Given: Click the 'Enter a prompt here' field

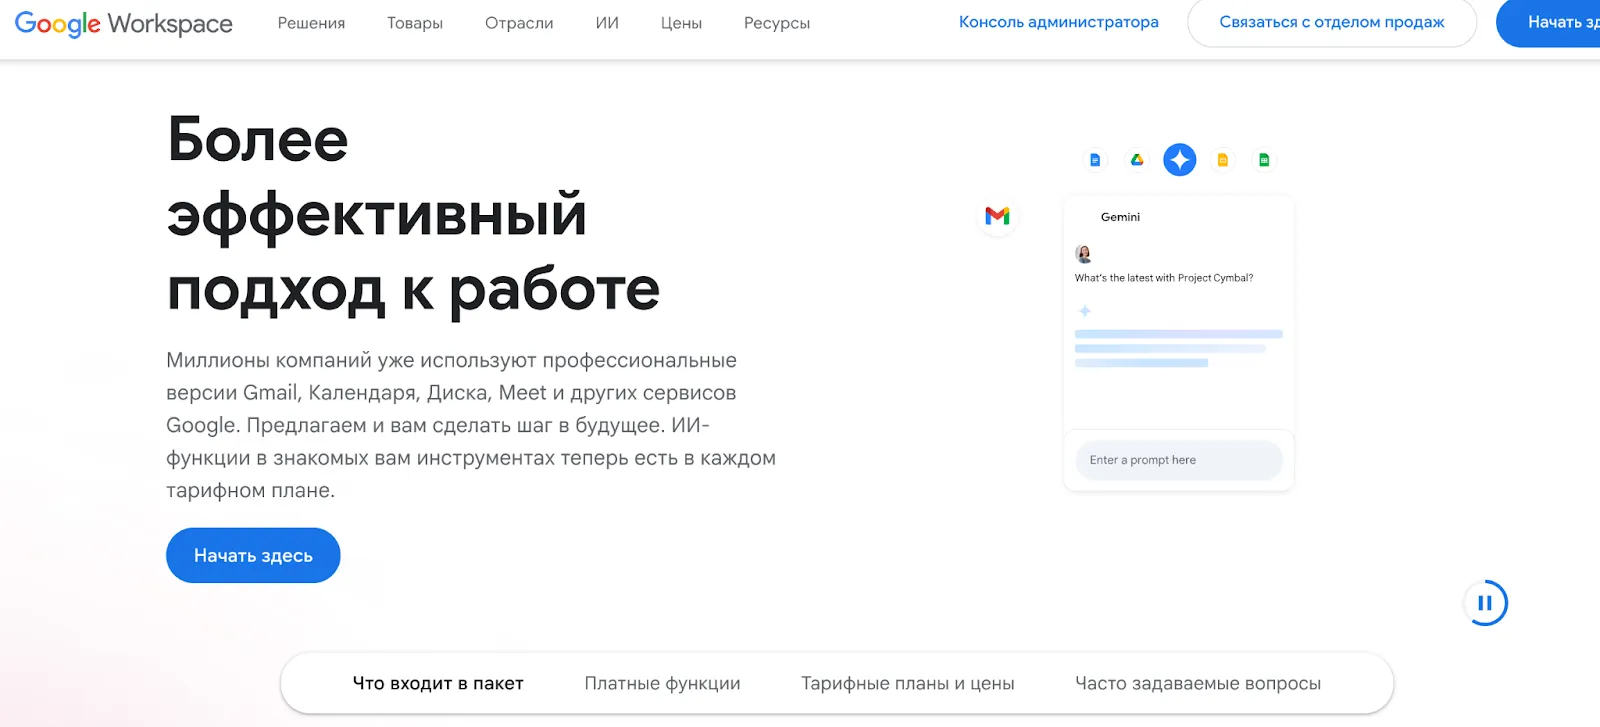Looking at the screenshot, I should (1178, 460).
